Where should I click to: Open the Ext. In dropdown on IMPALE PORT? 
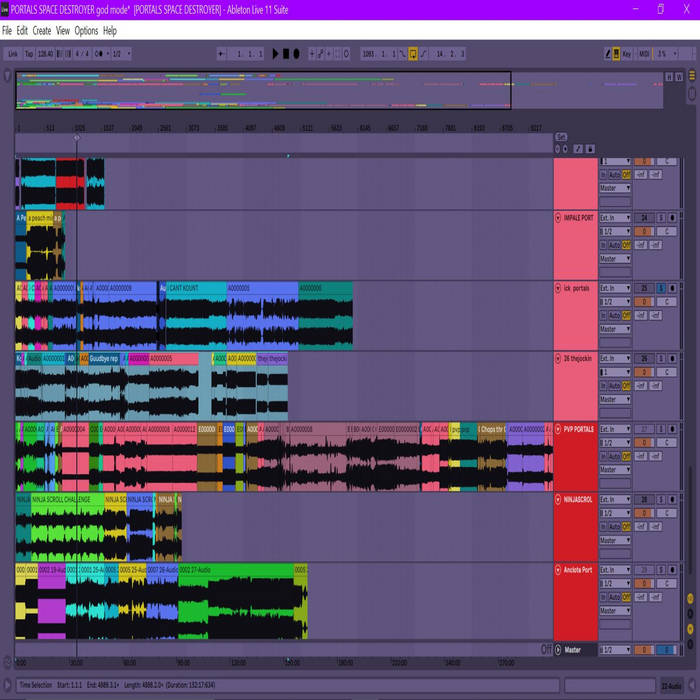click(x=614, y=217)
